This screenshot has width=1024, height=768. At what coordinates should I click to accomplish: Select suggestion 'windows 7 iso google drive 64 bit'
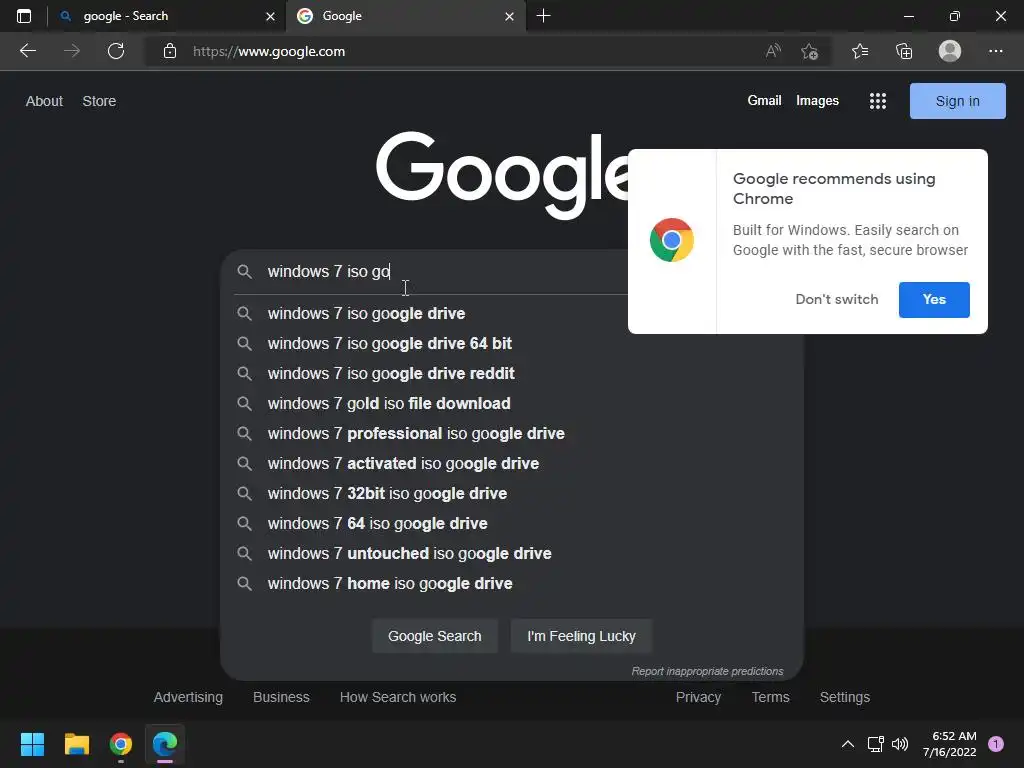tap(511, 344)
